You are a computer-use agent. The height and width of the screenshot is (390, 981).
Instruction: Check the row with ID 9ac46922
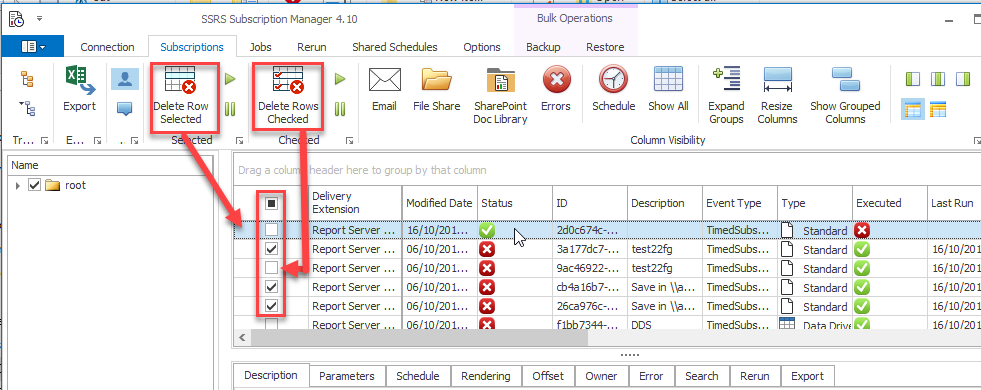(272, 268)
